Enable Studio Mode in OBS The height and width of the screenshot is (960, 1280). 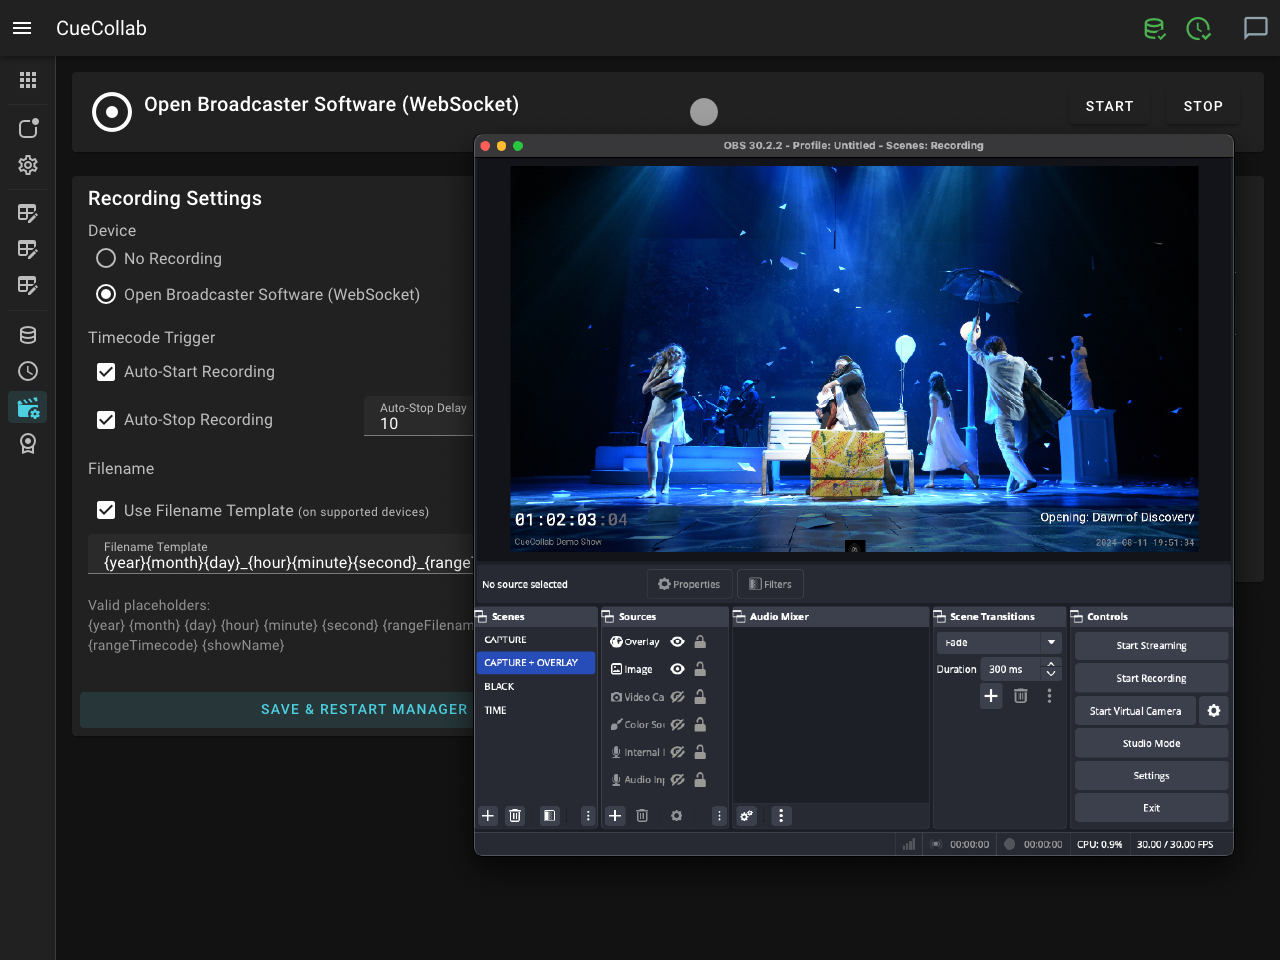(x=1151, y=743)
